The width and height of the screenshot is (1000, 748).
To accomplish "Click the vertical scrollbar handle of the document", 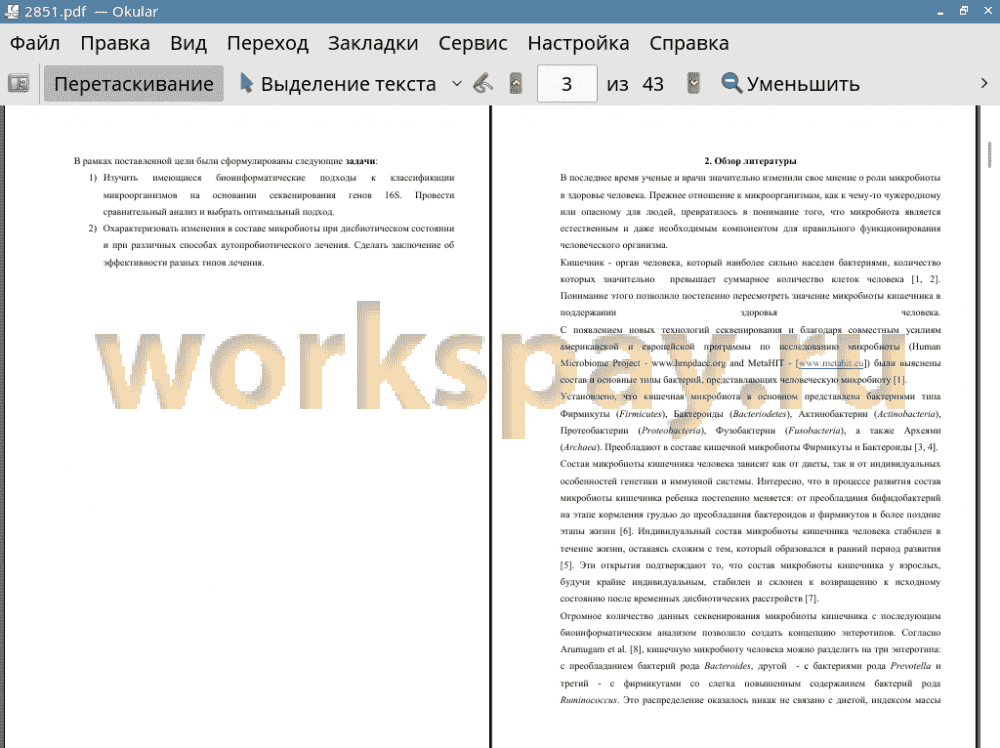I will 989,154.
